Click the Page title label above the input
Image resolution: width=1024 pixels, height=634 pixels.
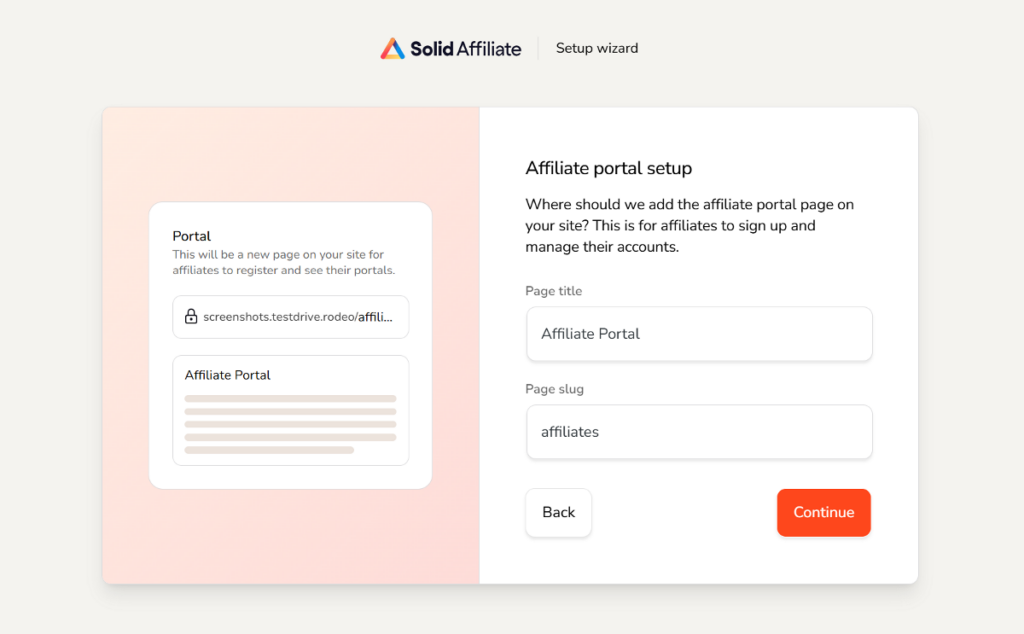click(x=553, y=291)
